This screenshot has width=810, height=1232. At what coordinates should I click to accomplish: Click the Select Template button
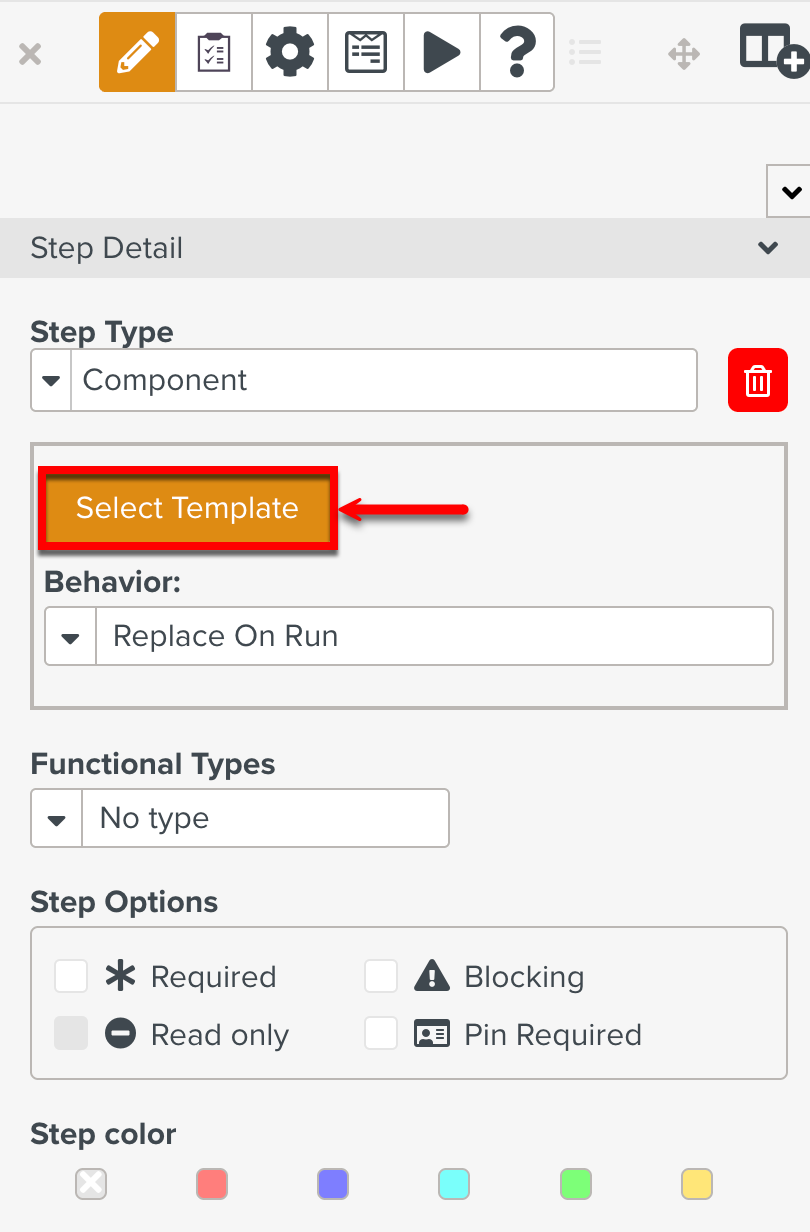pyautogui.click(x=187, y=508)
